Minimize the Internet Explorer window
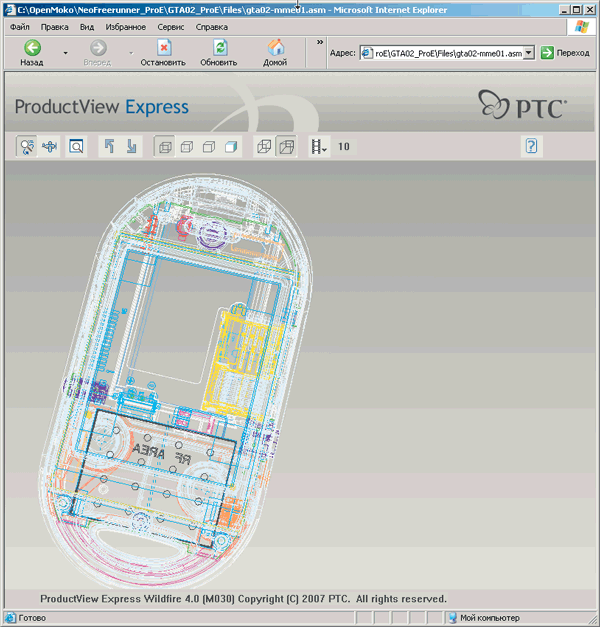The height and width of the screenshot is (627, 600). [x=564, y=10]
